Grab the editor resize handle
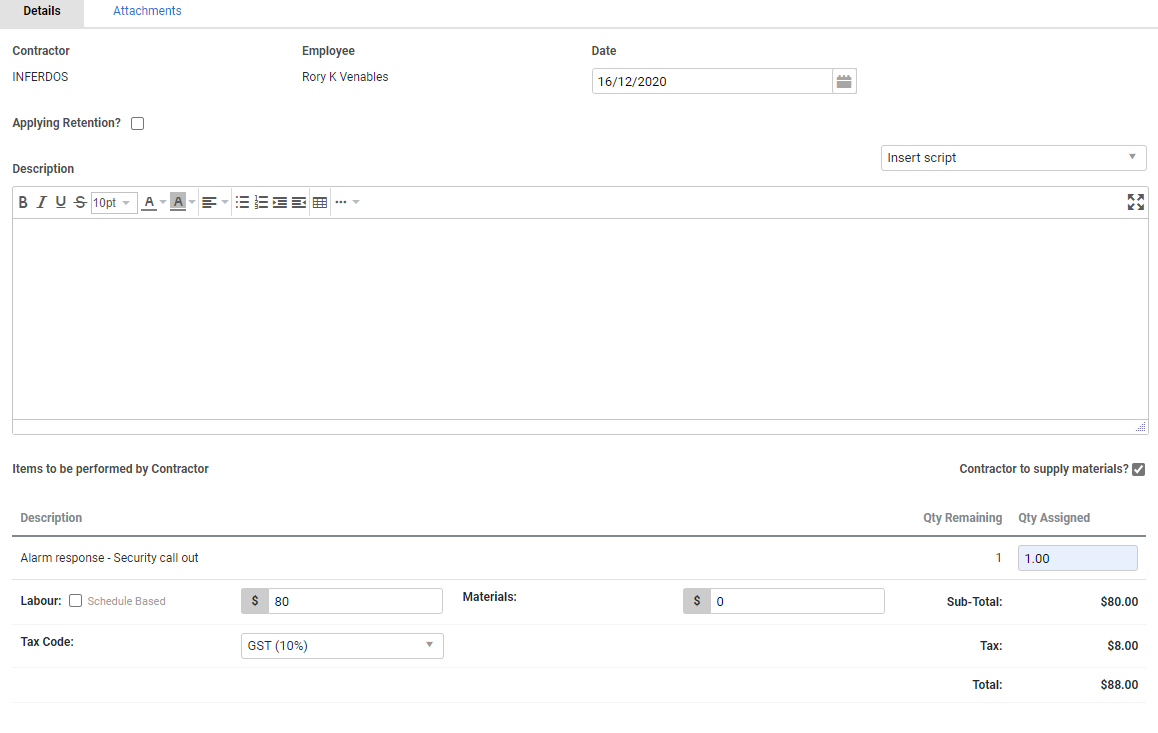Viewport: 1158px width, 733px height. pos(1140,427)
